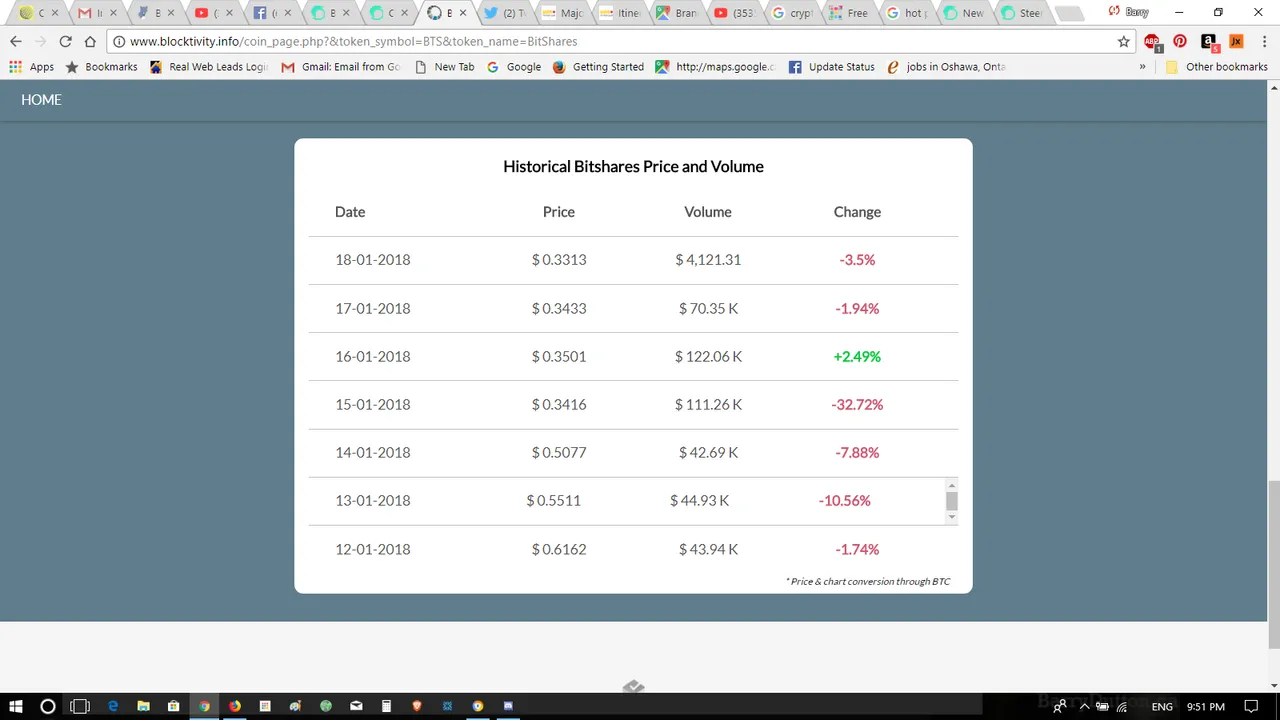Open Cortana search circle in taskbar
Screen dimensions: 1280x720
(x=47, y=706)
